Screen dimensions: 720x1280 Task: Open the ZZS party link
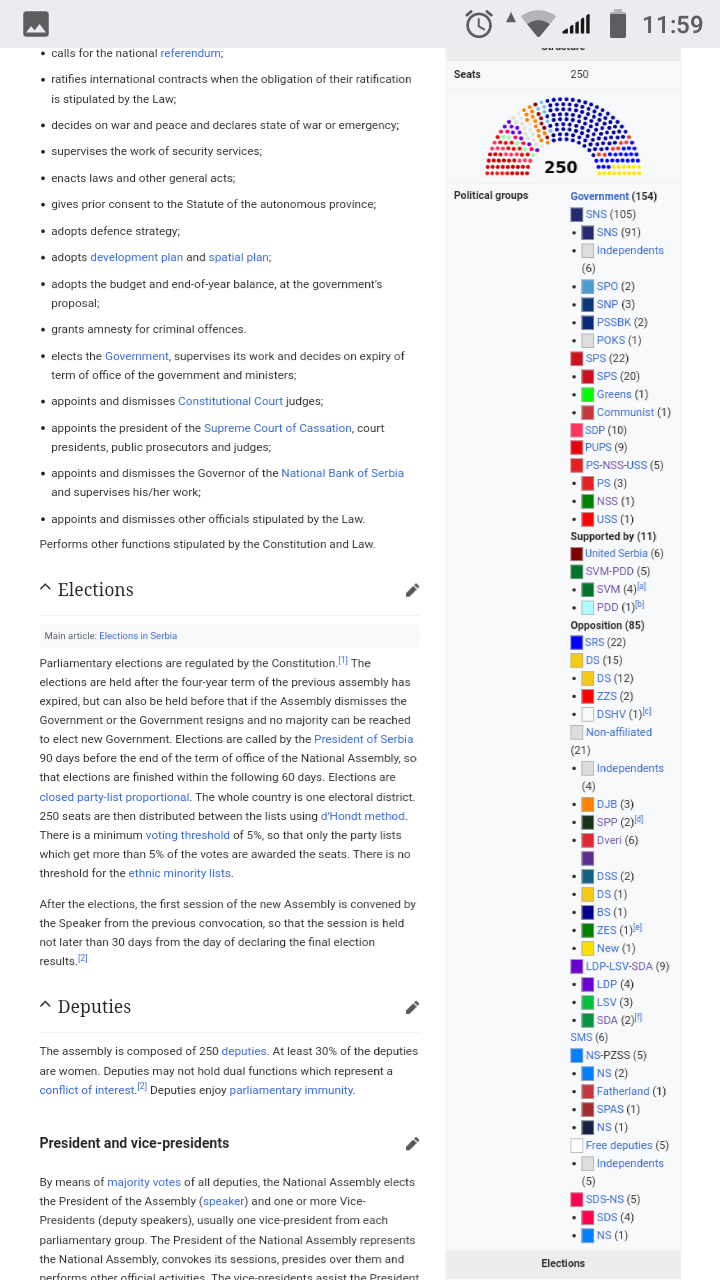[x=607, y=696]
